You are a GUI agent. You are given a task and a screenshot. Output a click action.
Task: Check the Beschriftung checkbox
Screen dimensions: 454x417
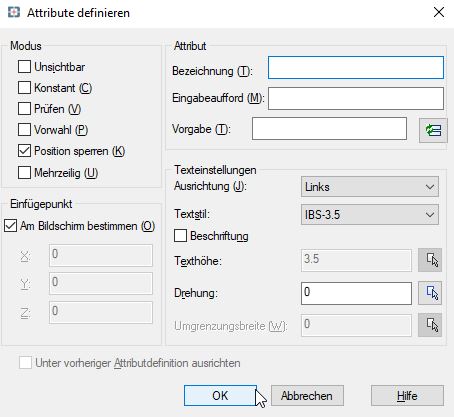tap(180, 236)
